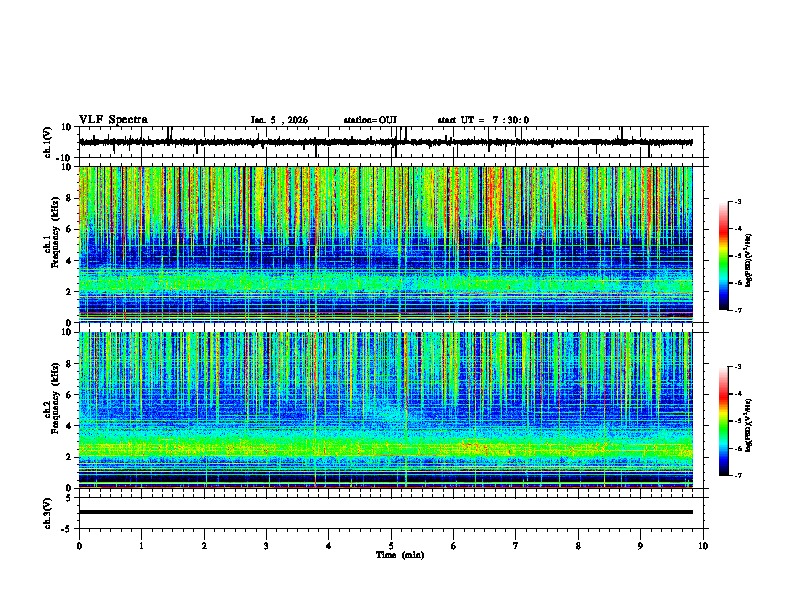Click the "VLF Spectra" plot title

(x=113, y=120)
